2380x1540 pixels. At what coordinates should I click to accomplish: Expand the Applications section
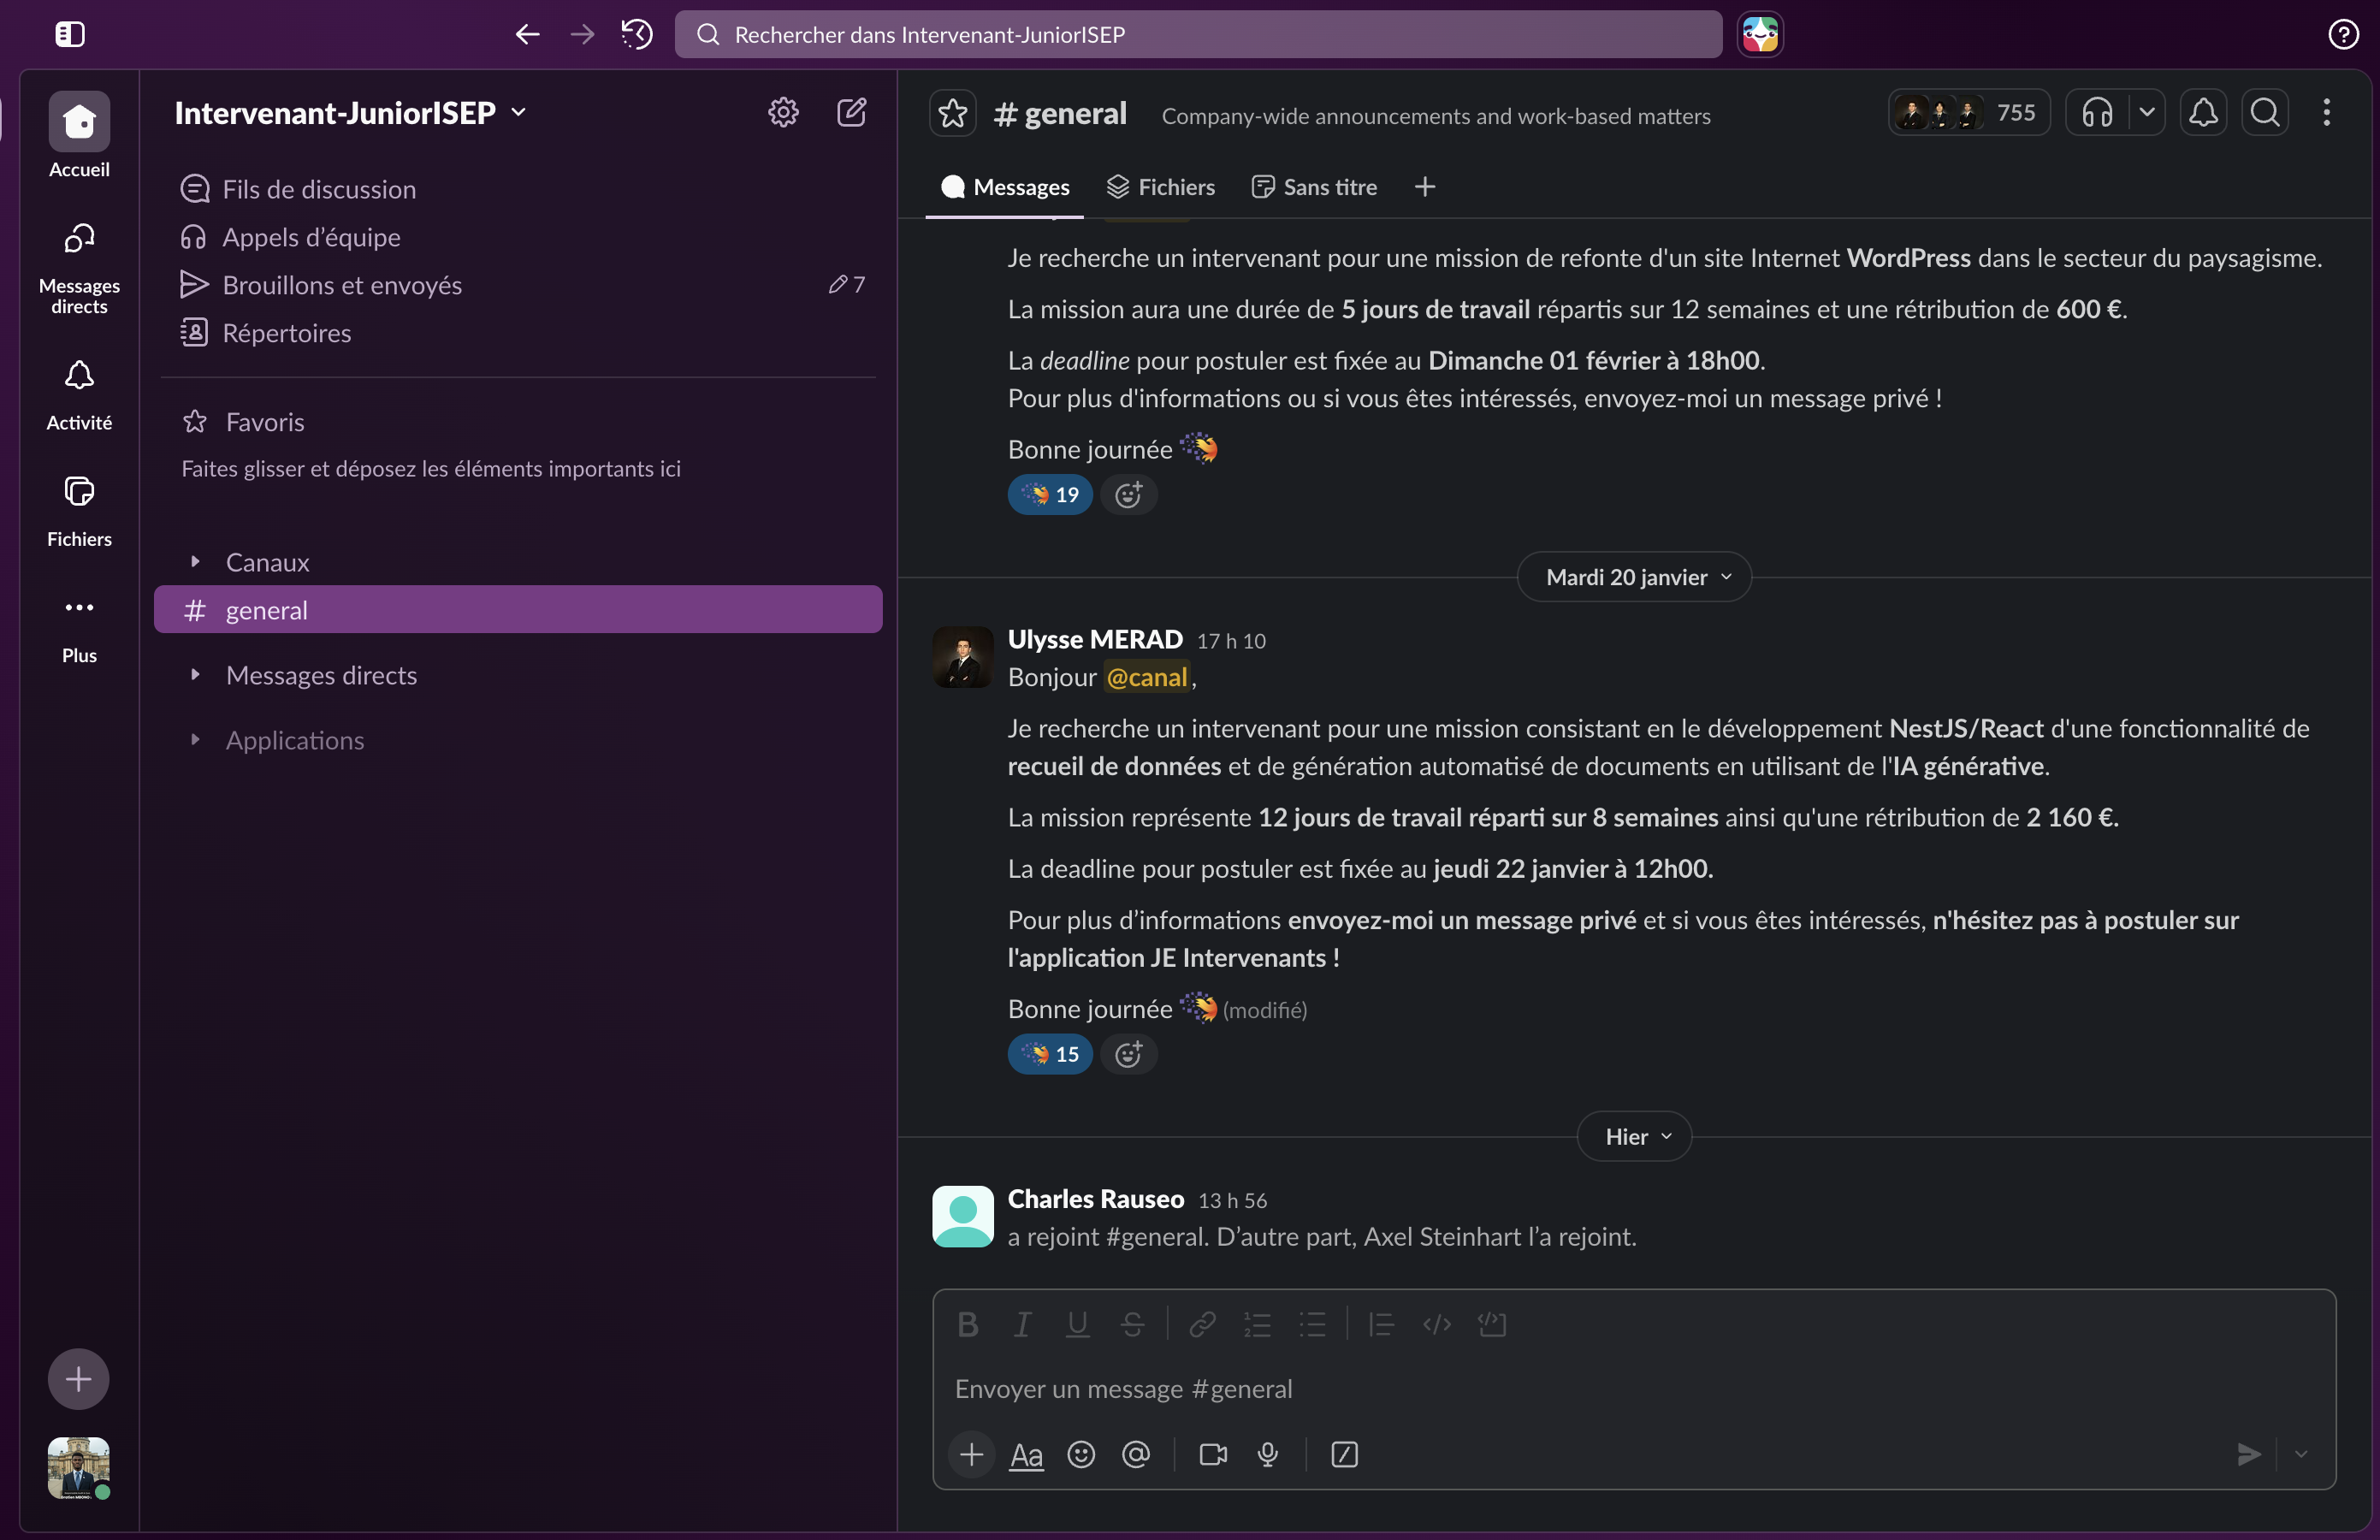(x=294, y=740)
